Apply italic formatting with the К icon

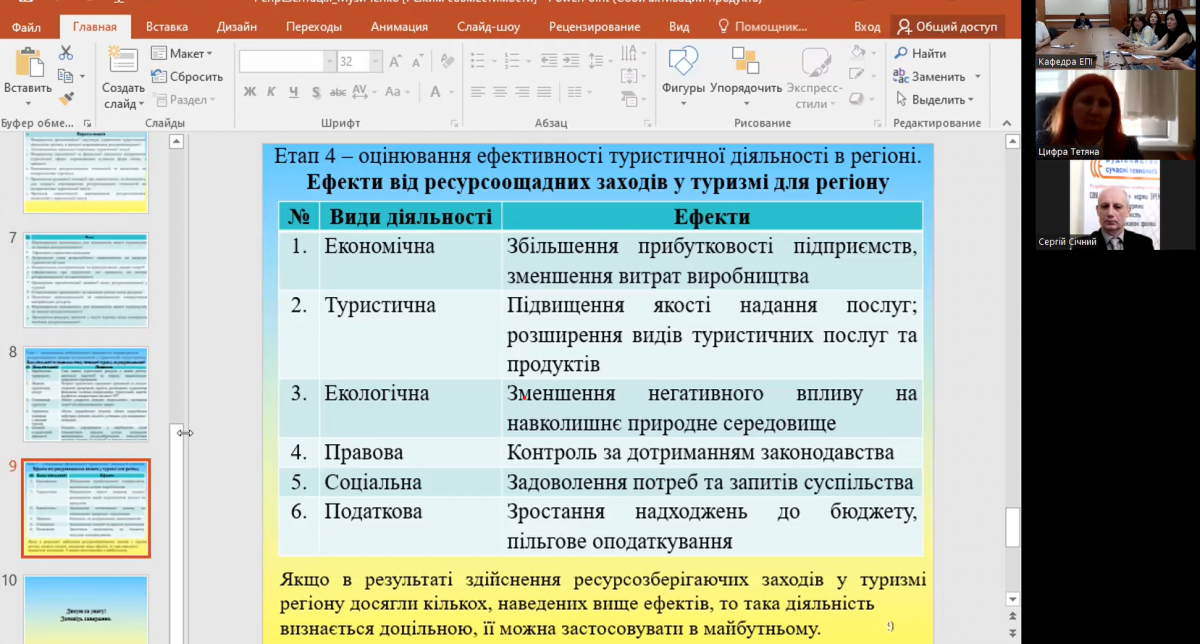[269, 92]
